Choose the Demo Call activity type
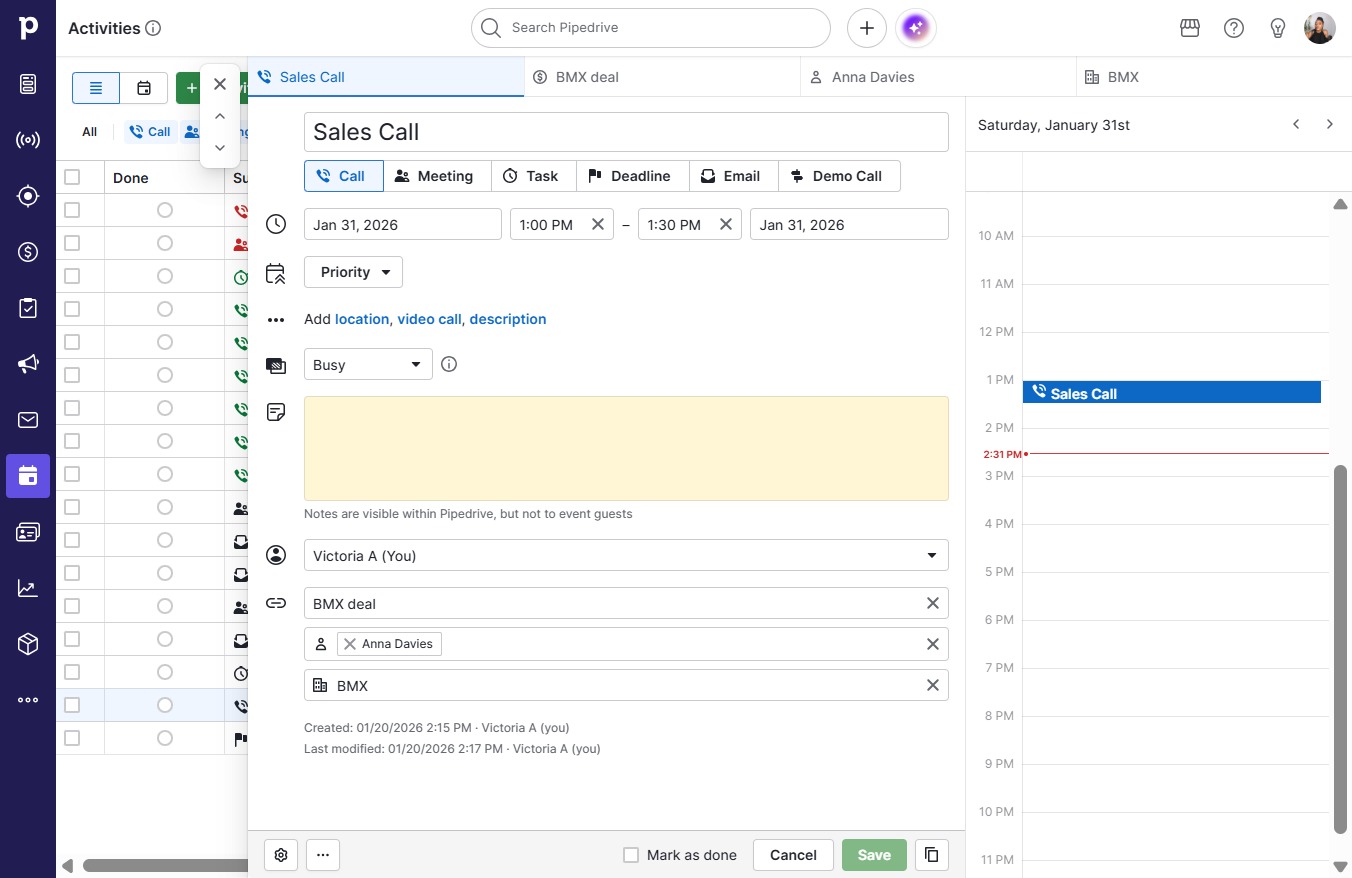The image size is (1352, 878). coord(838,176)
